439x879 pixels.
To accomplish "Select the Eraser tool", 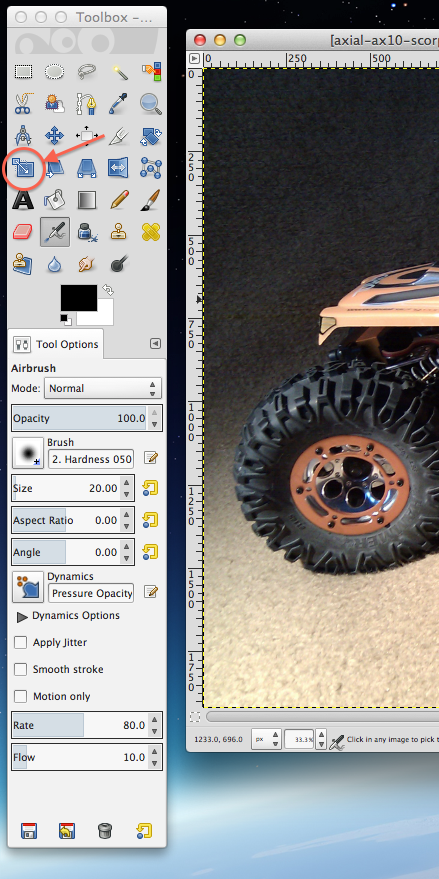I will tap(23, 232).
